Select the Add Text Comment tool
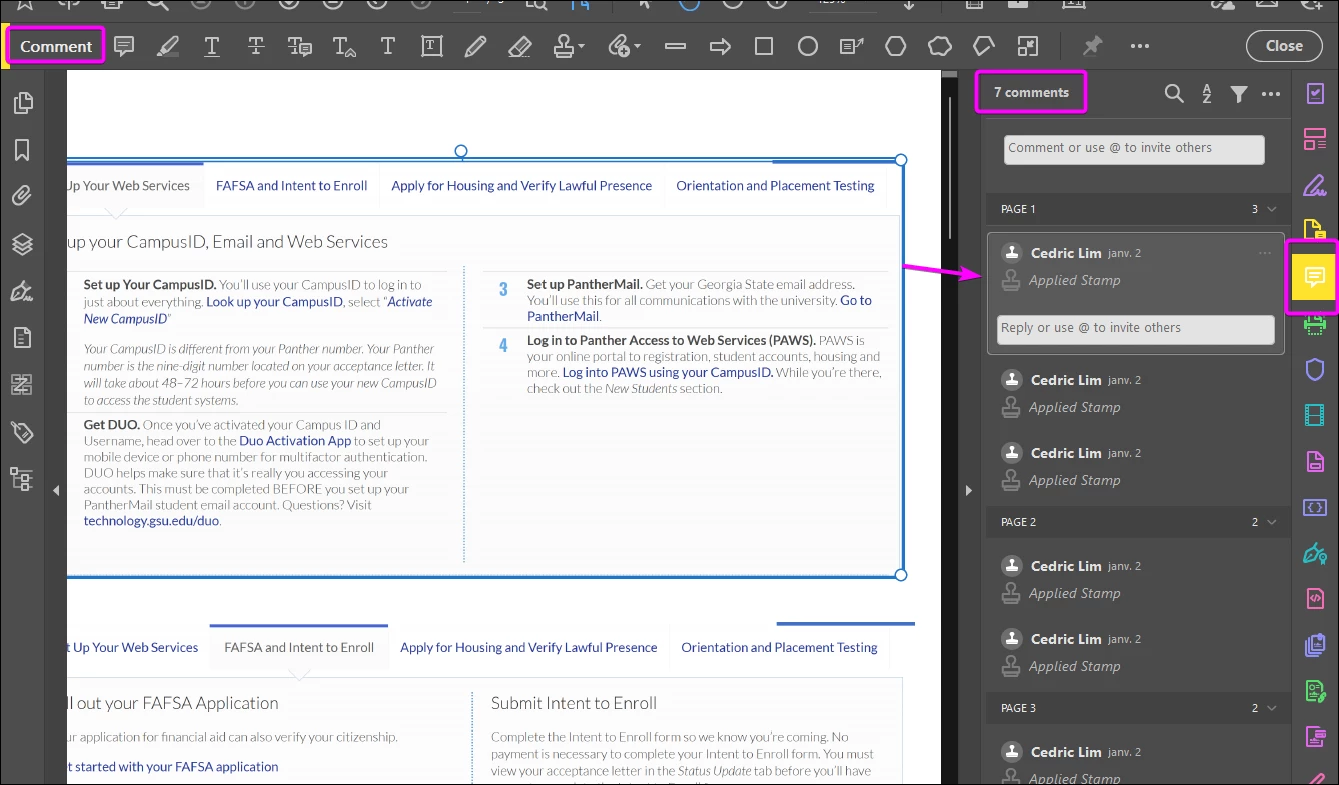This screenshot has width=1339, height=785. click(x=388, y=46)
